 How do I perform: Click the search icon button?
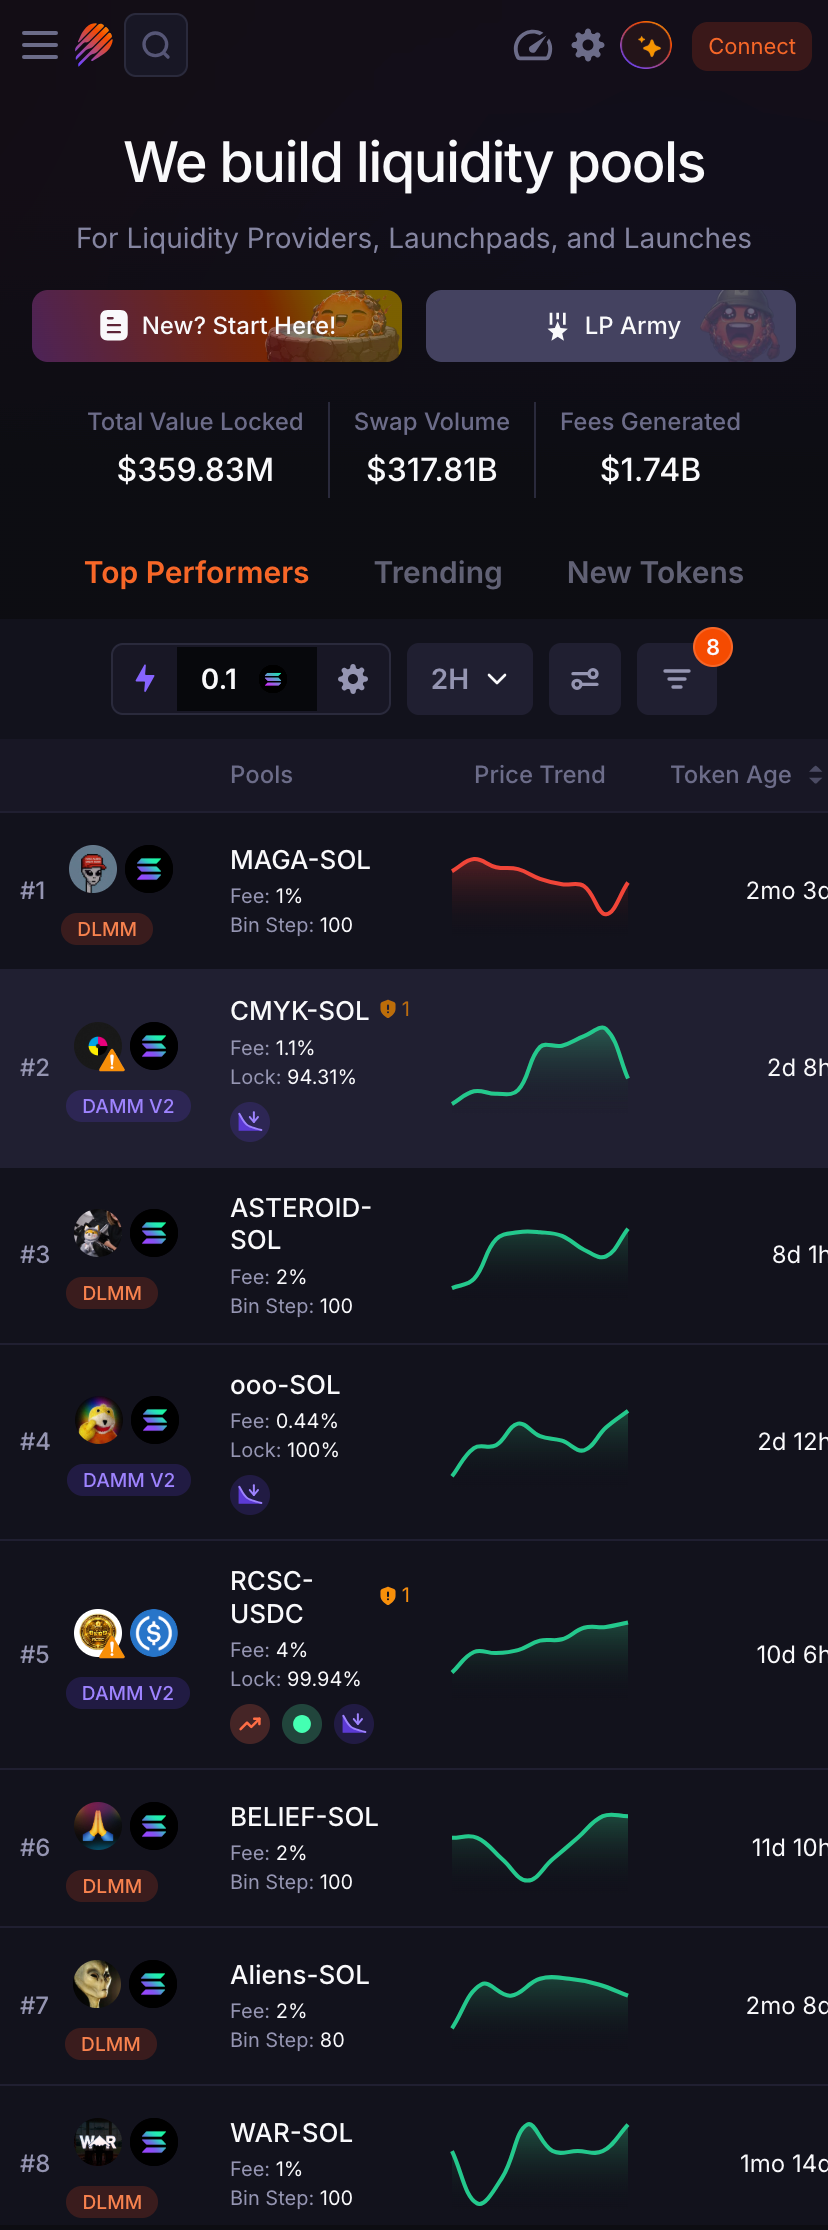point(156,46)
